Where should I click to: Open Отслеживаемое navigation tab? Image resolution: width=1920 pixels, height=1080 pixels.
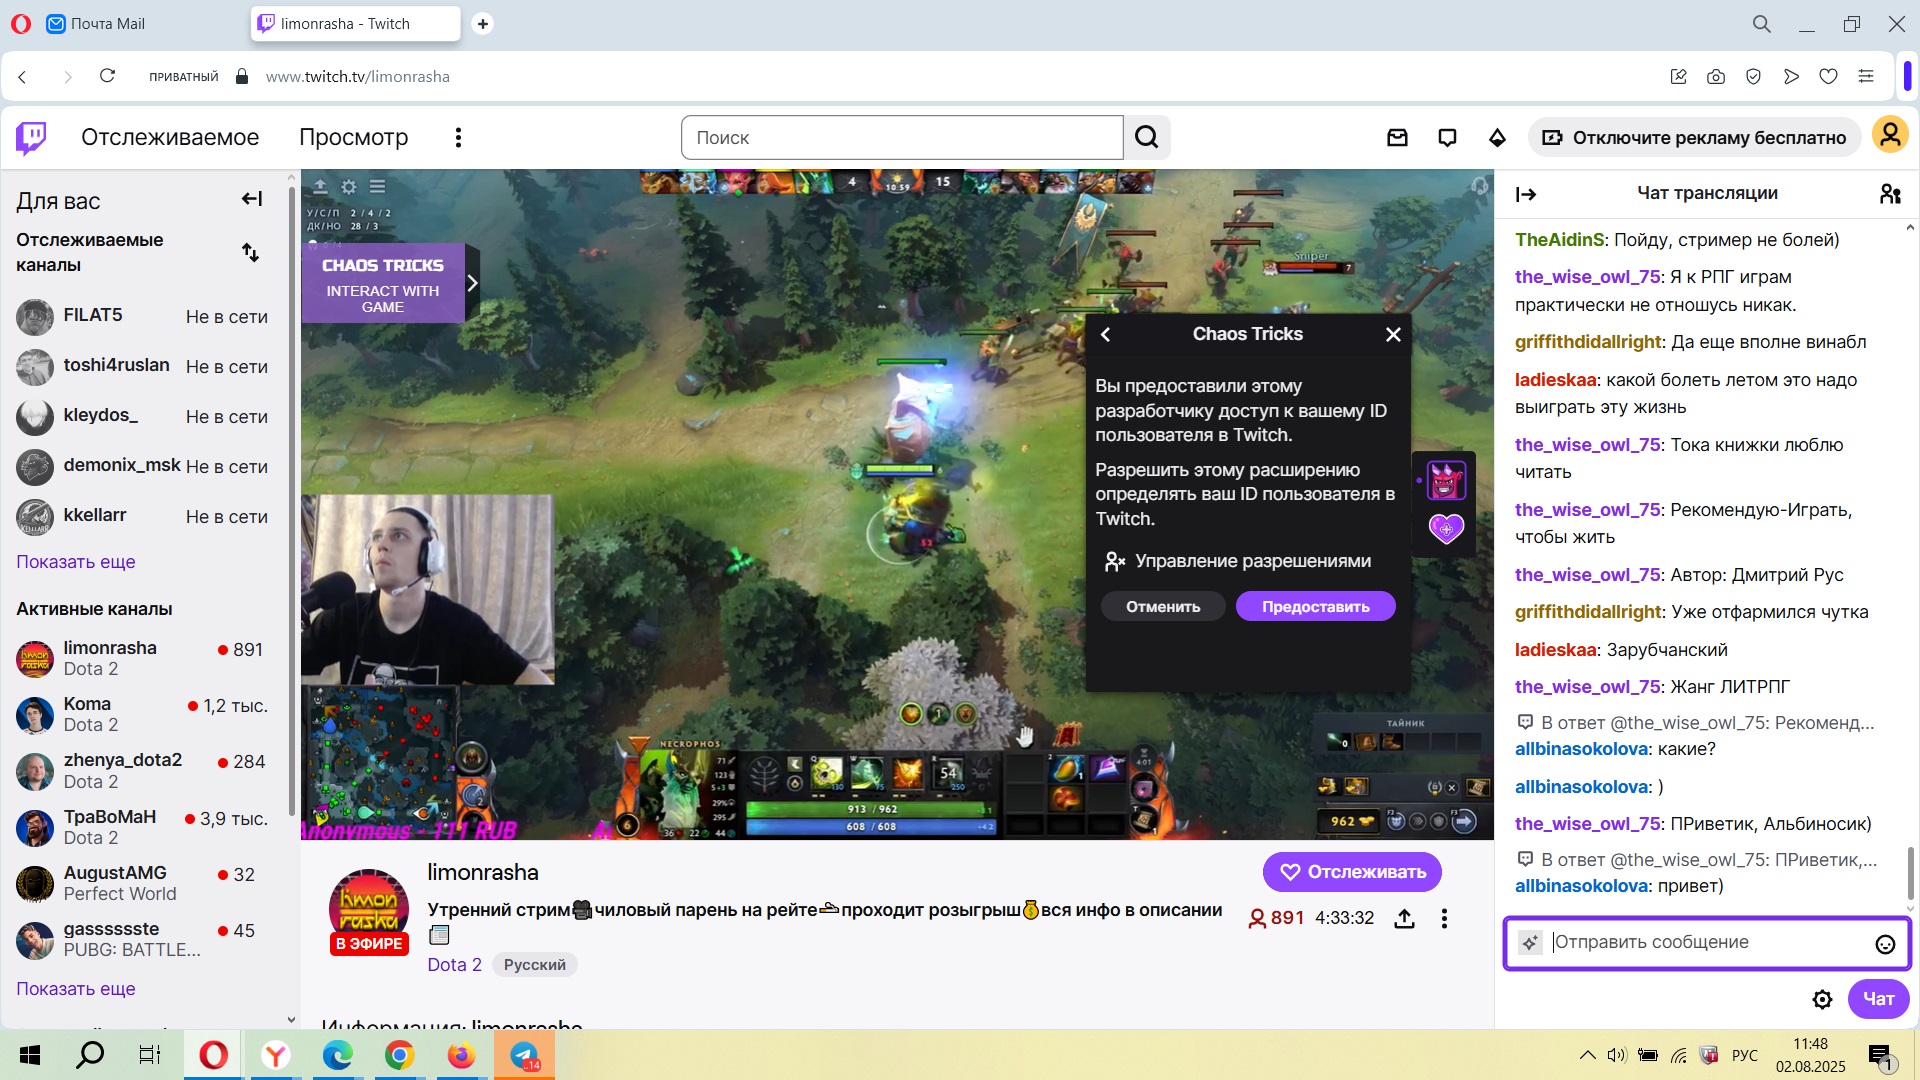[170, 137]
